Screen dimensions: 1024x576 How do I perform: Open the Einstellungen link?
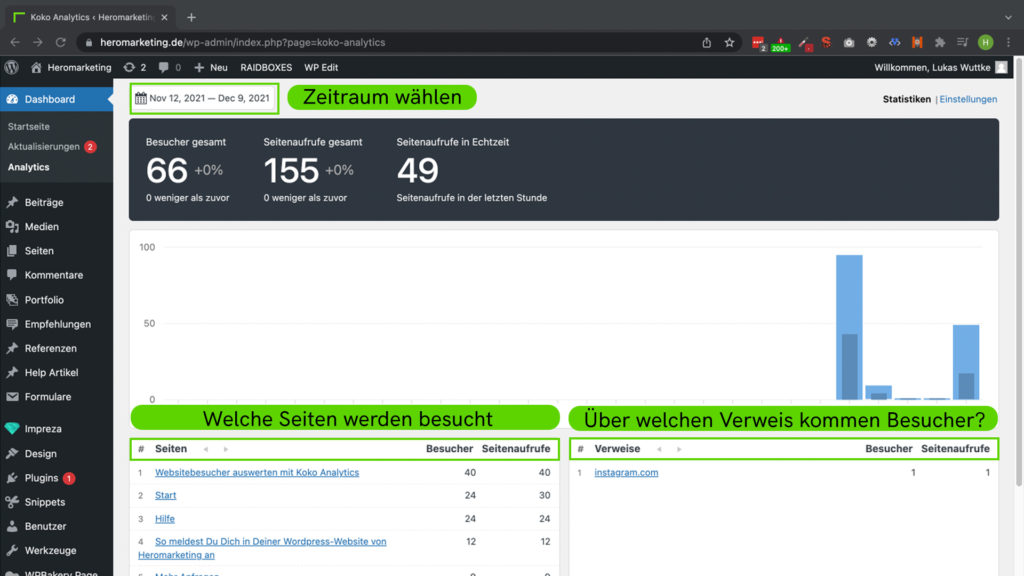click(x=968, y=99)
